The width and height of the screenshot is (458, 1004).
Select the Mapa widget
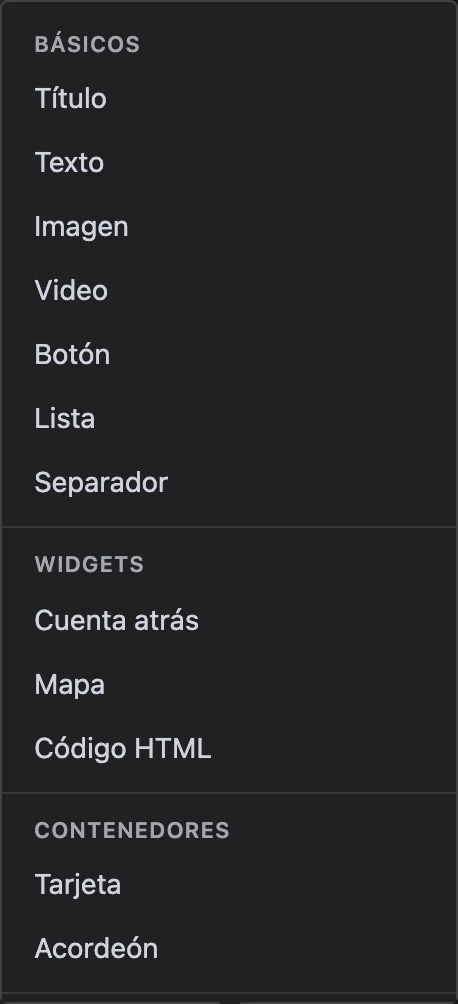(x=229, y=684)
